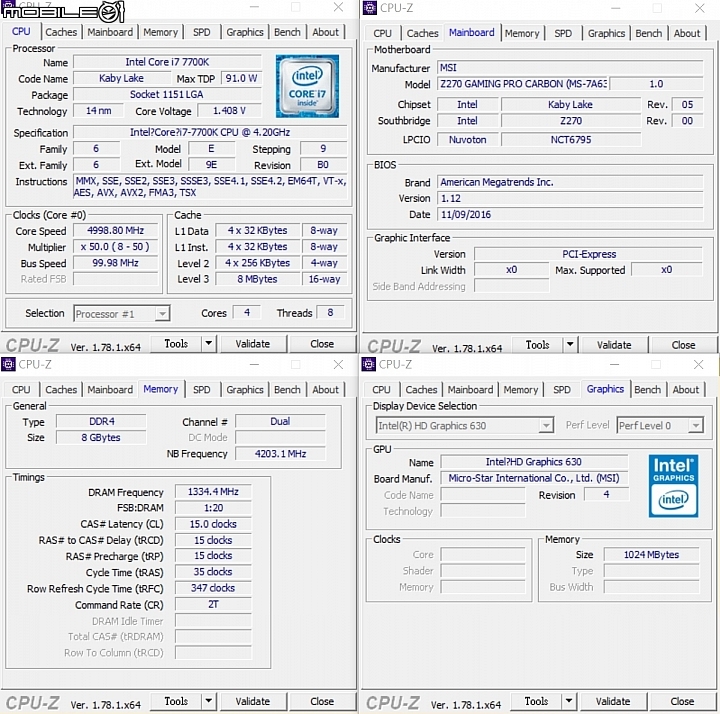Go to CPU tab in Memory window
The height and width of the screenshot is (714, 720).
tap(21, 390)
